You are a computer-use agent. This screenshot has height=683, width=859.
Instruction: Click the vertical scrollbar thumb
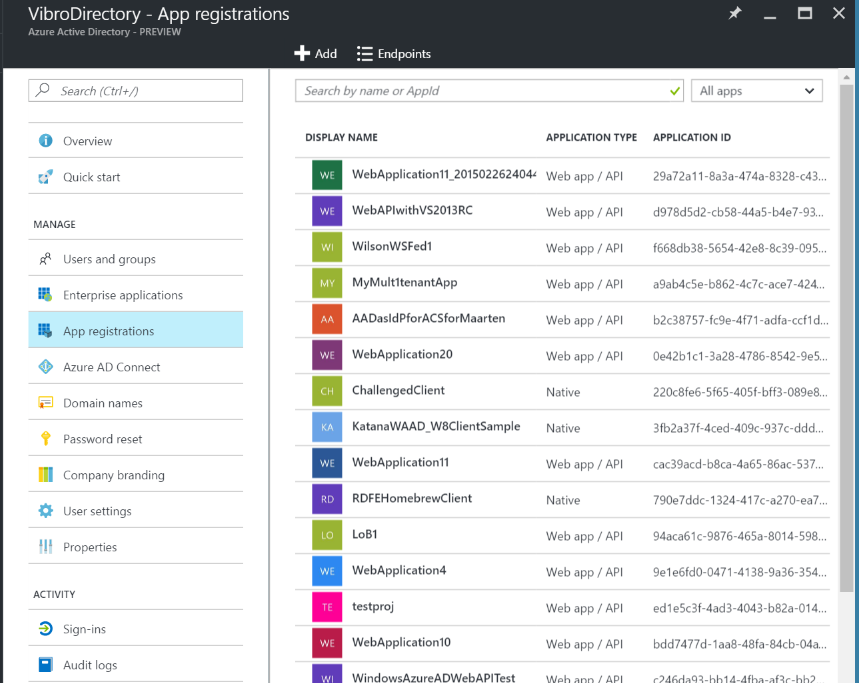[846, 338]
